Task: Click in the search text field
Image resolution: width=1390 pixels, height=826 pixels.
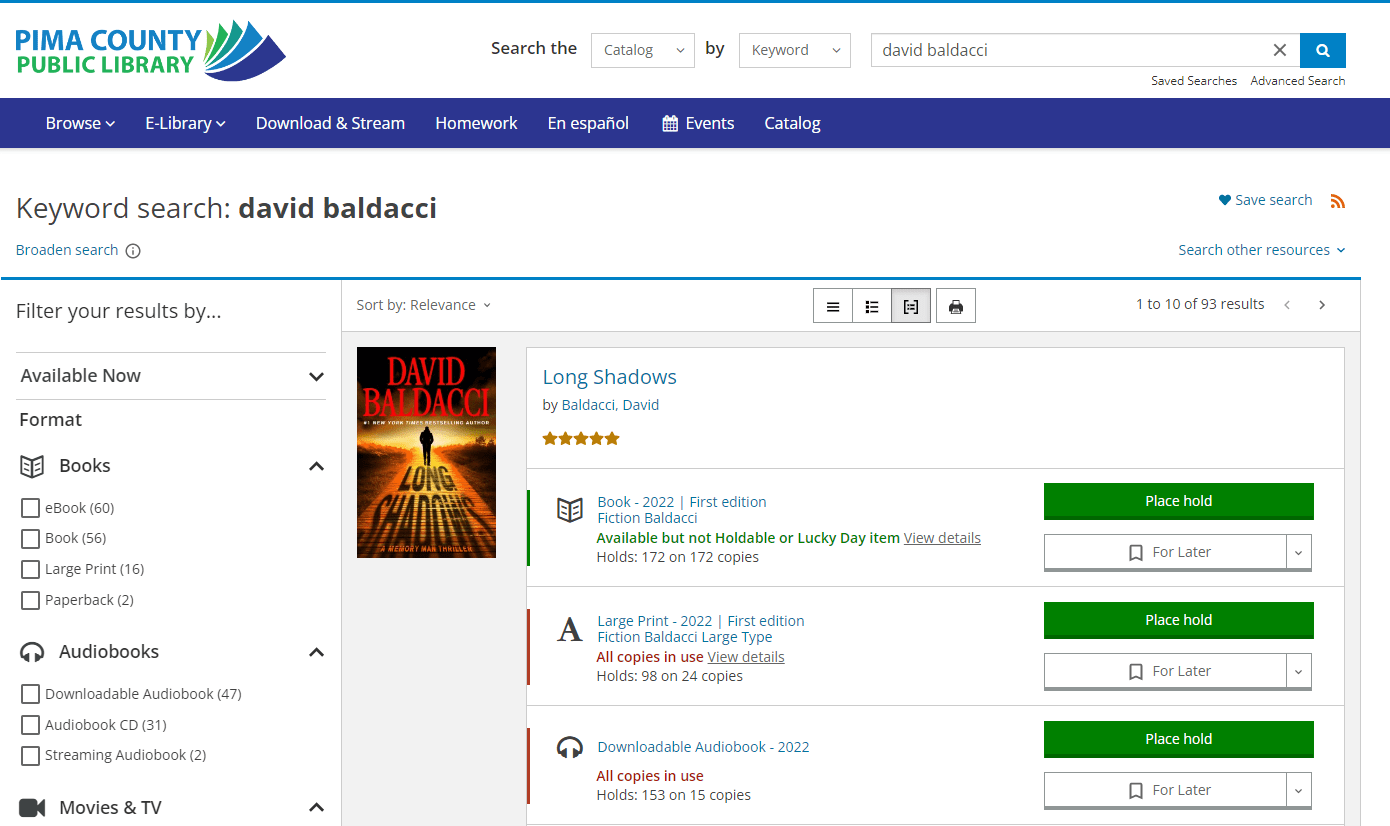Action: pyautogui.click(x=1070, y=50)
